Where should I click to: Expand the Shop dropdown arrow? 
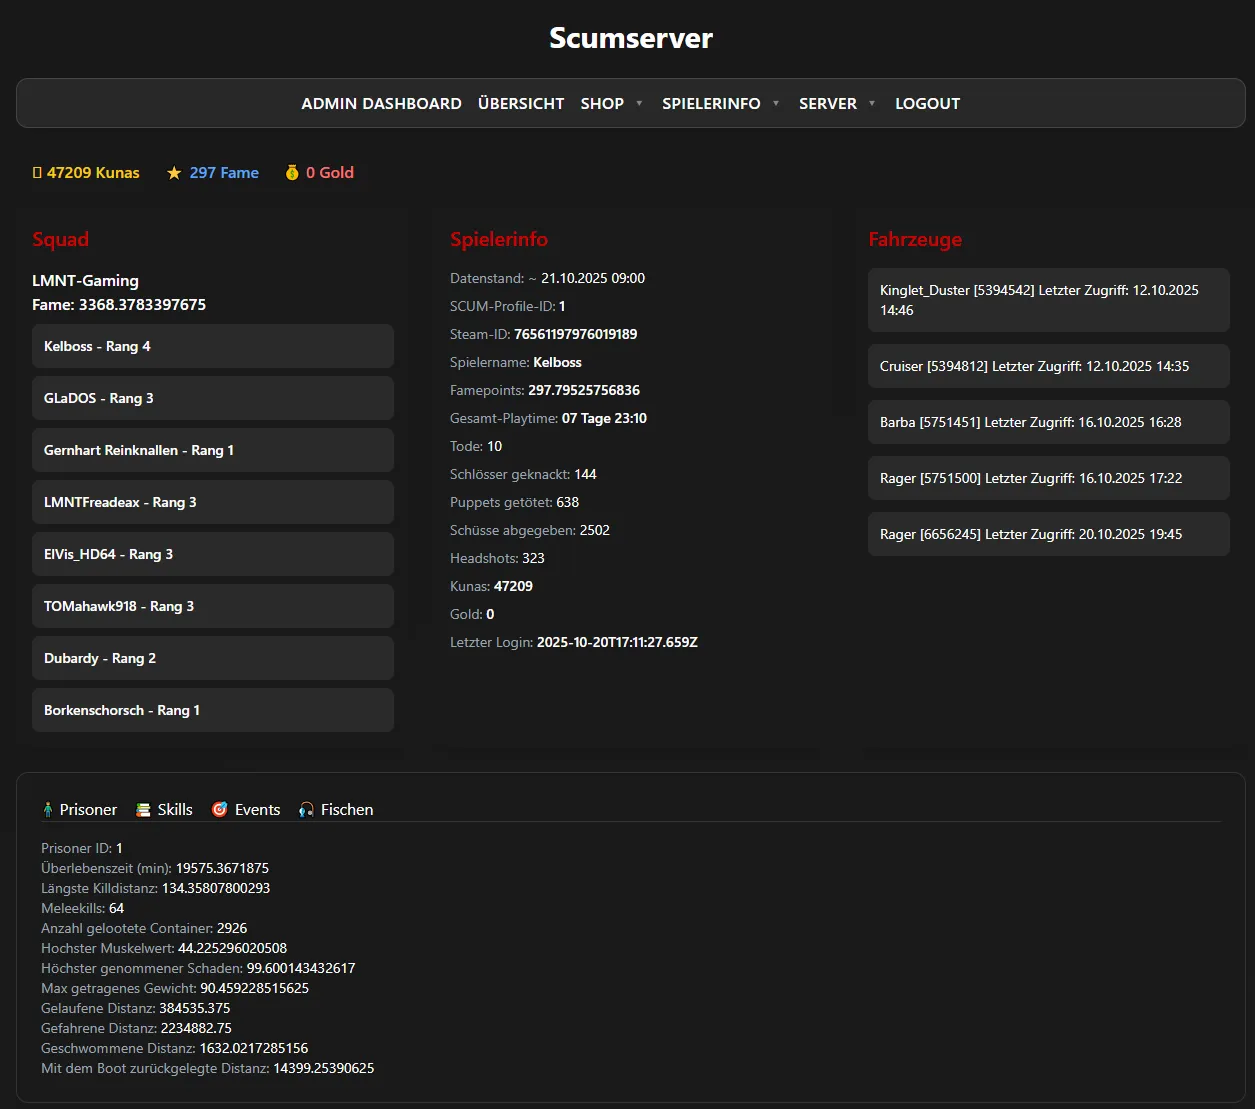[639, 104]
